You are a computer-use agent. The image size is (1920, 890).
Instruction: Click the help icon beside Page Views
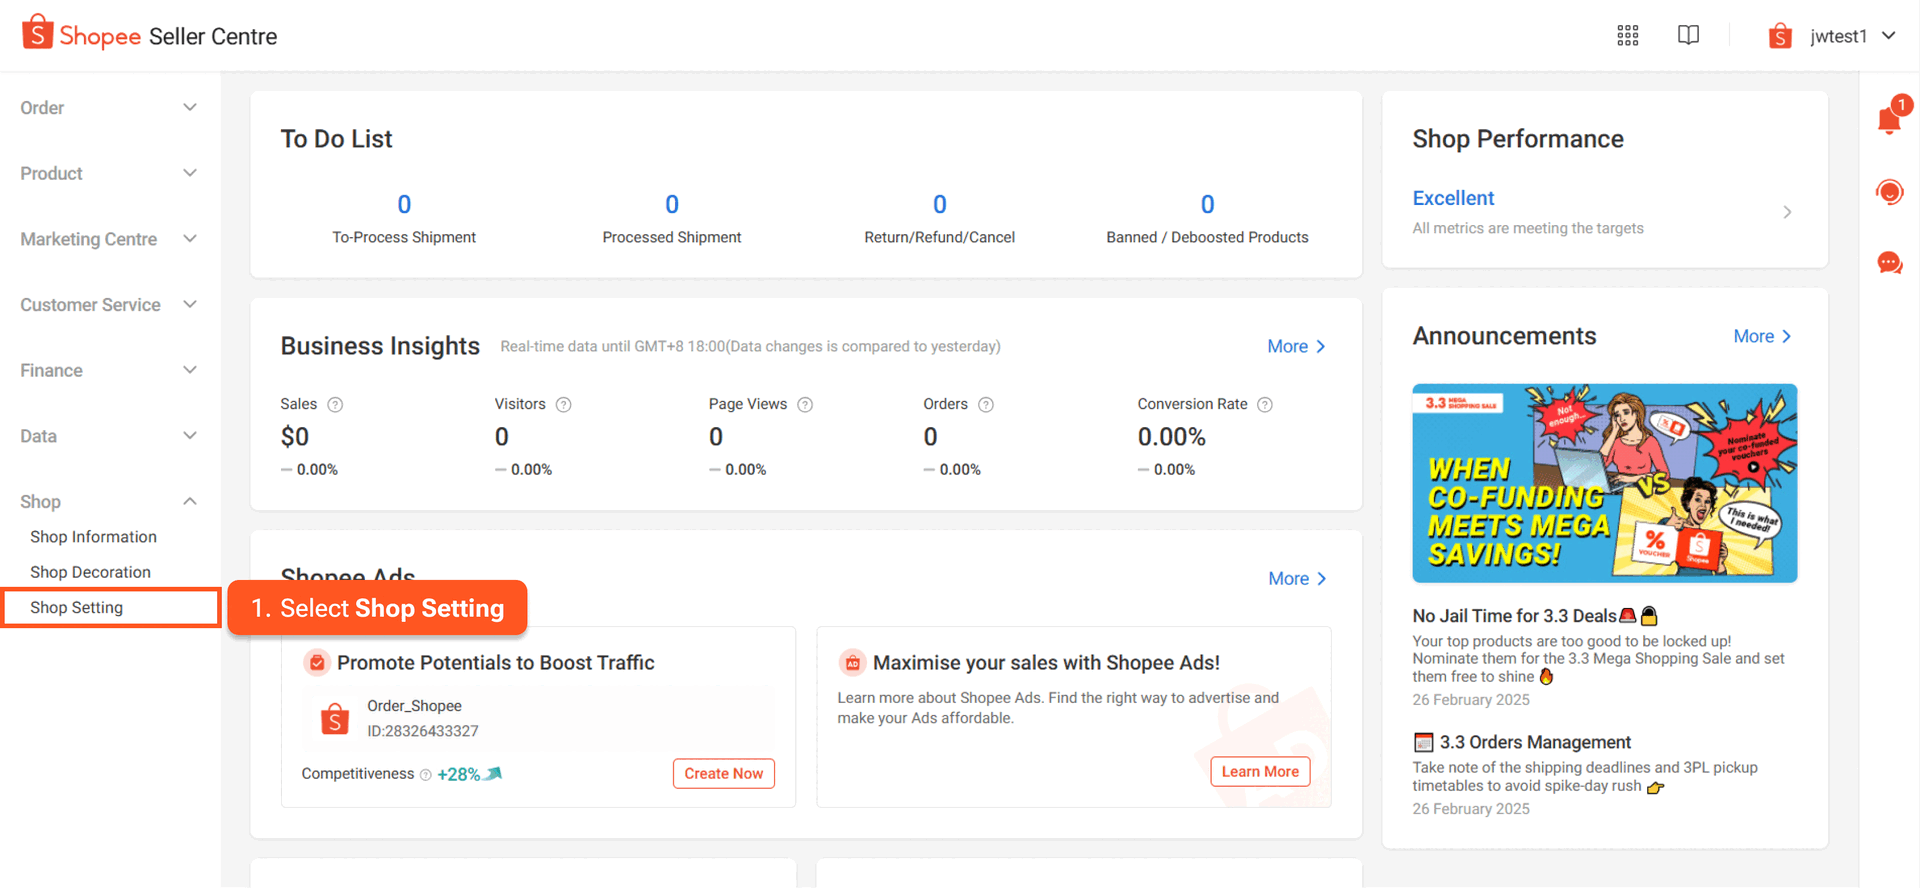pyautogui.click(x=805, y=405)
